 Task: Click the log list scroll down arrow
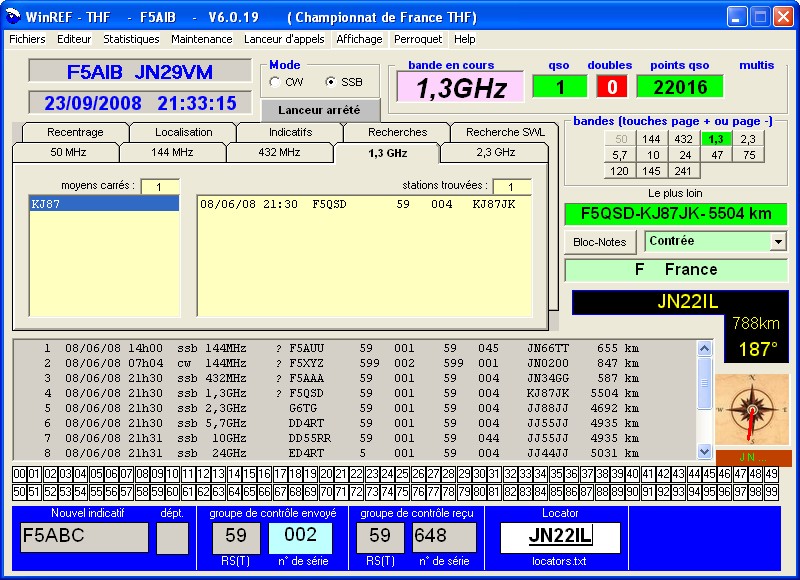point(705,451)
